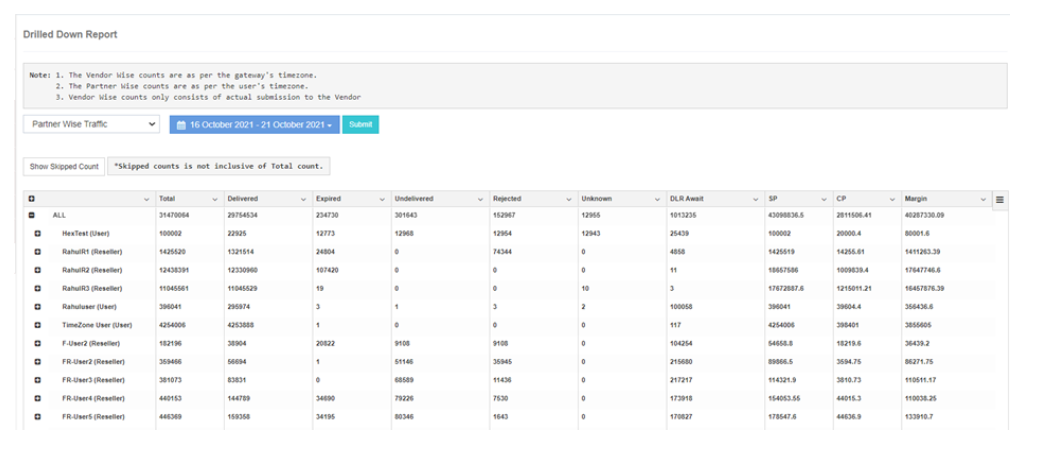Sort by the Expired column header
1038x459 pixels.
[328, 199]
